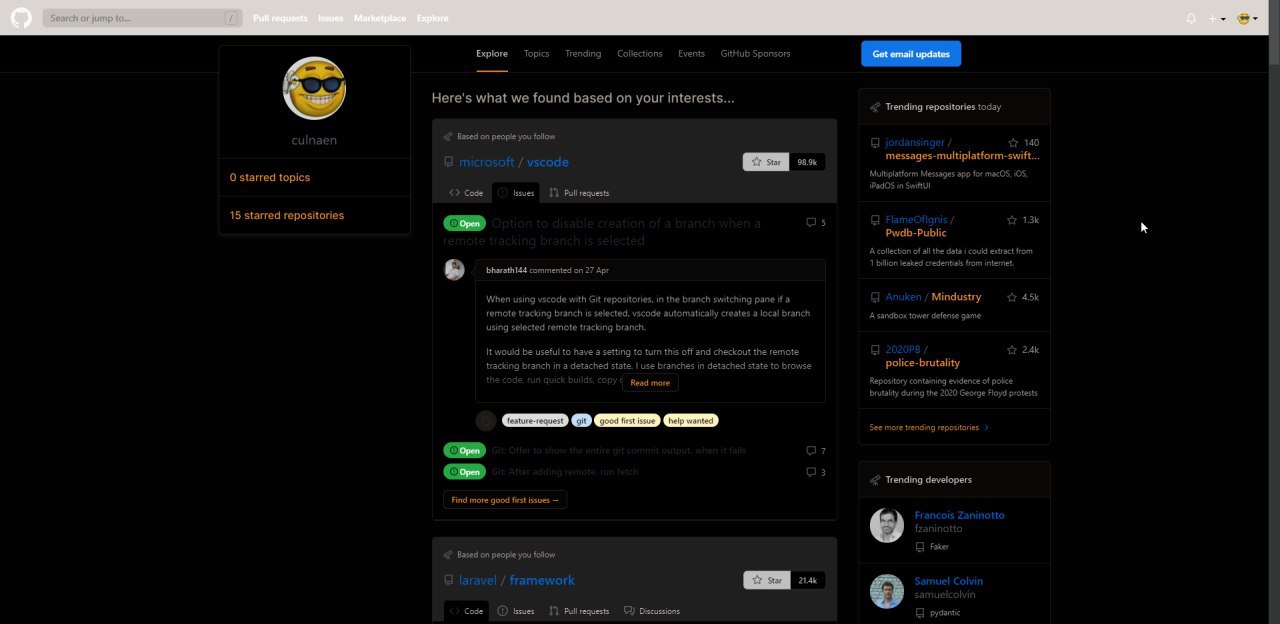
Task: Open the 140 stars icon for messages-multiplatform-swift
Action: pyautogui.click(x=1023, y=143)
